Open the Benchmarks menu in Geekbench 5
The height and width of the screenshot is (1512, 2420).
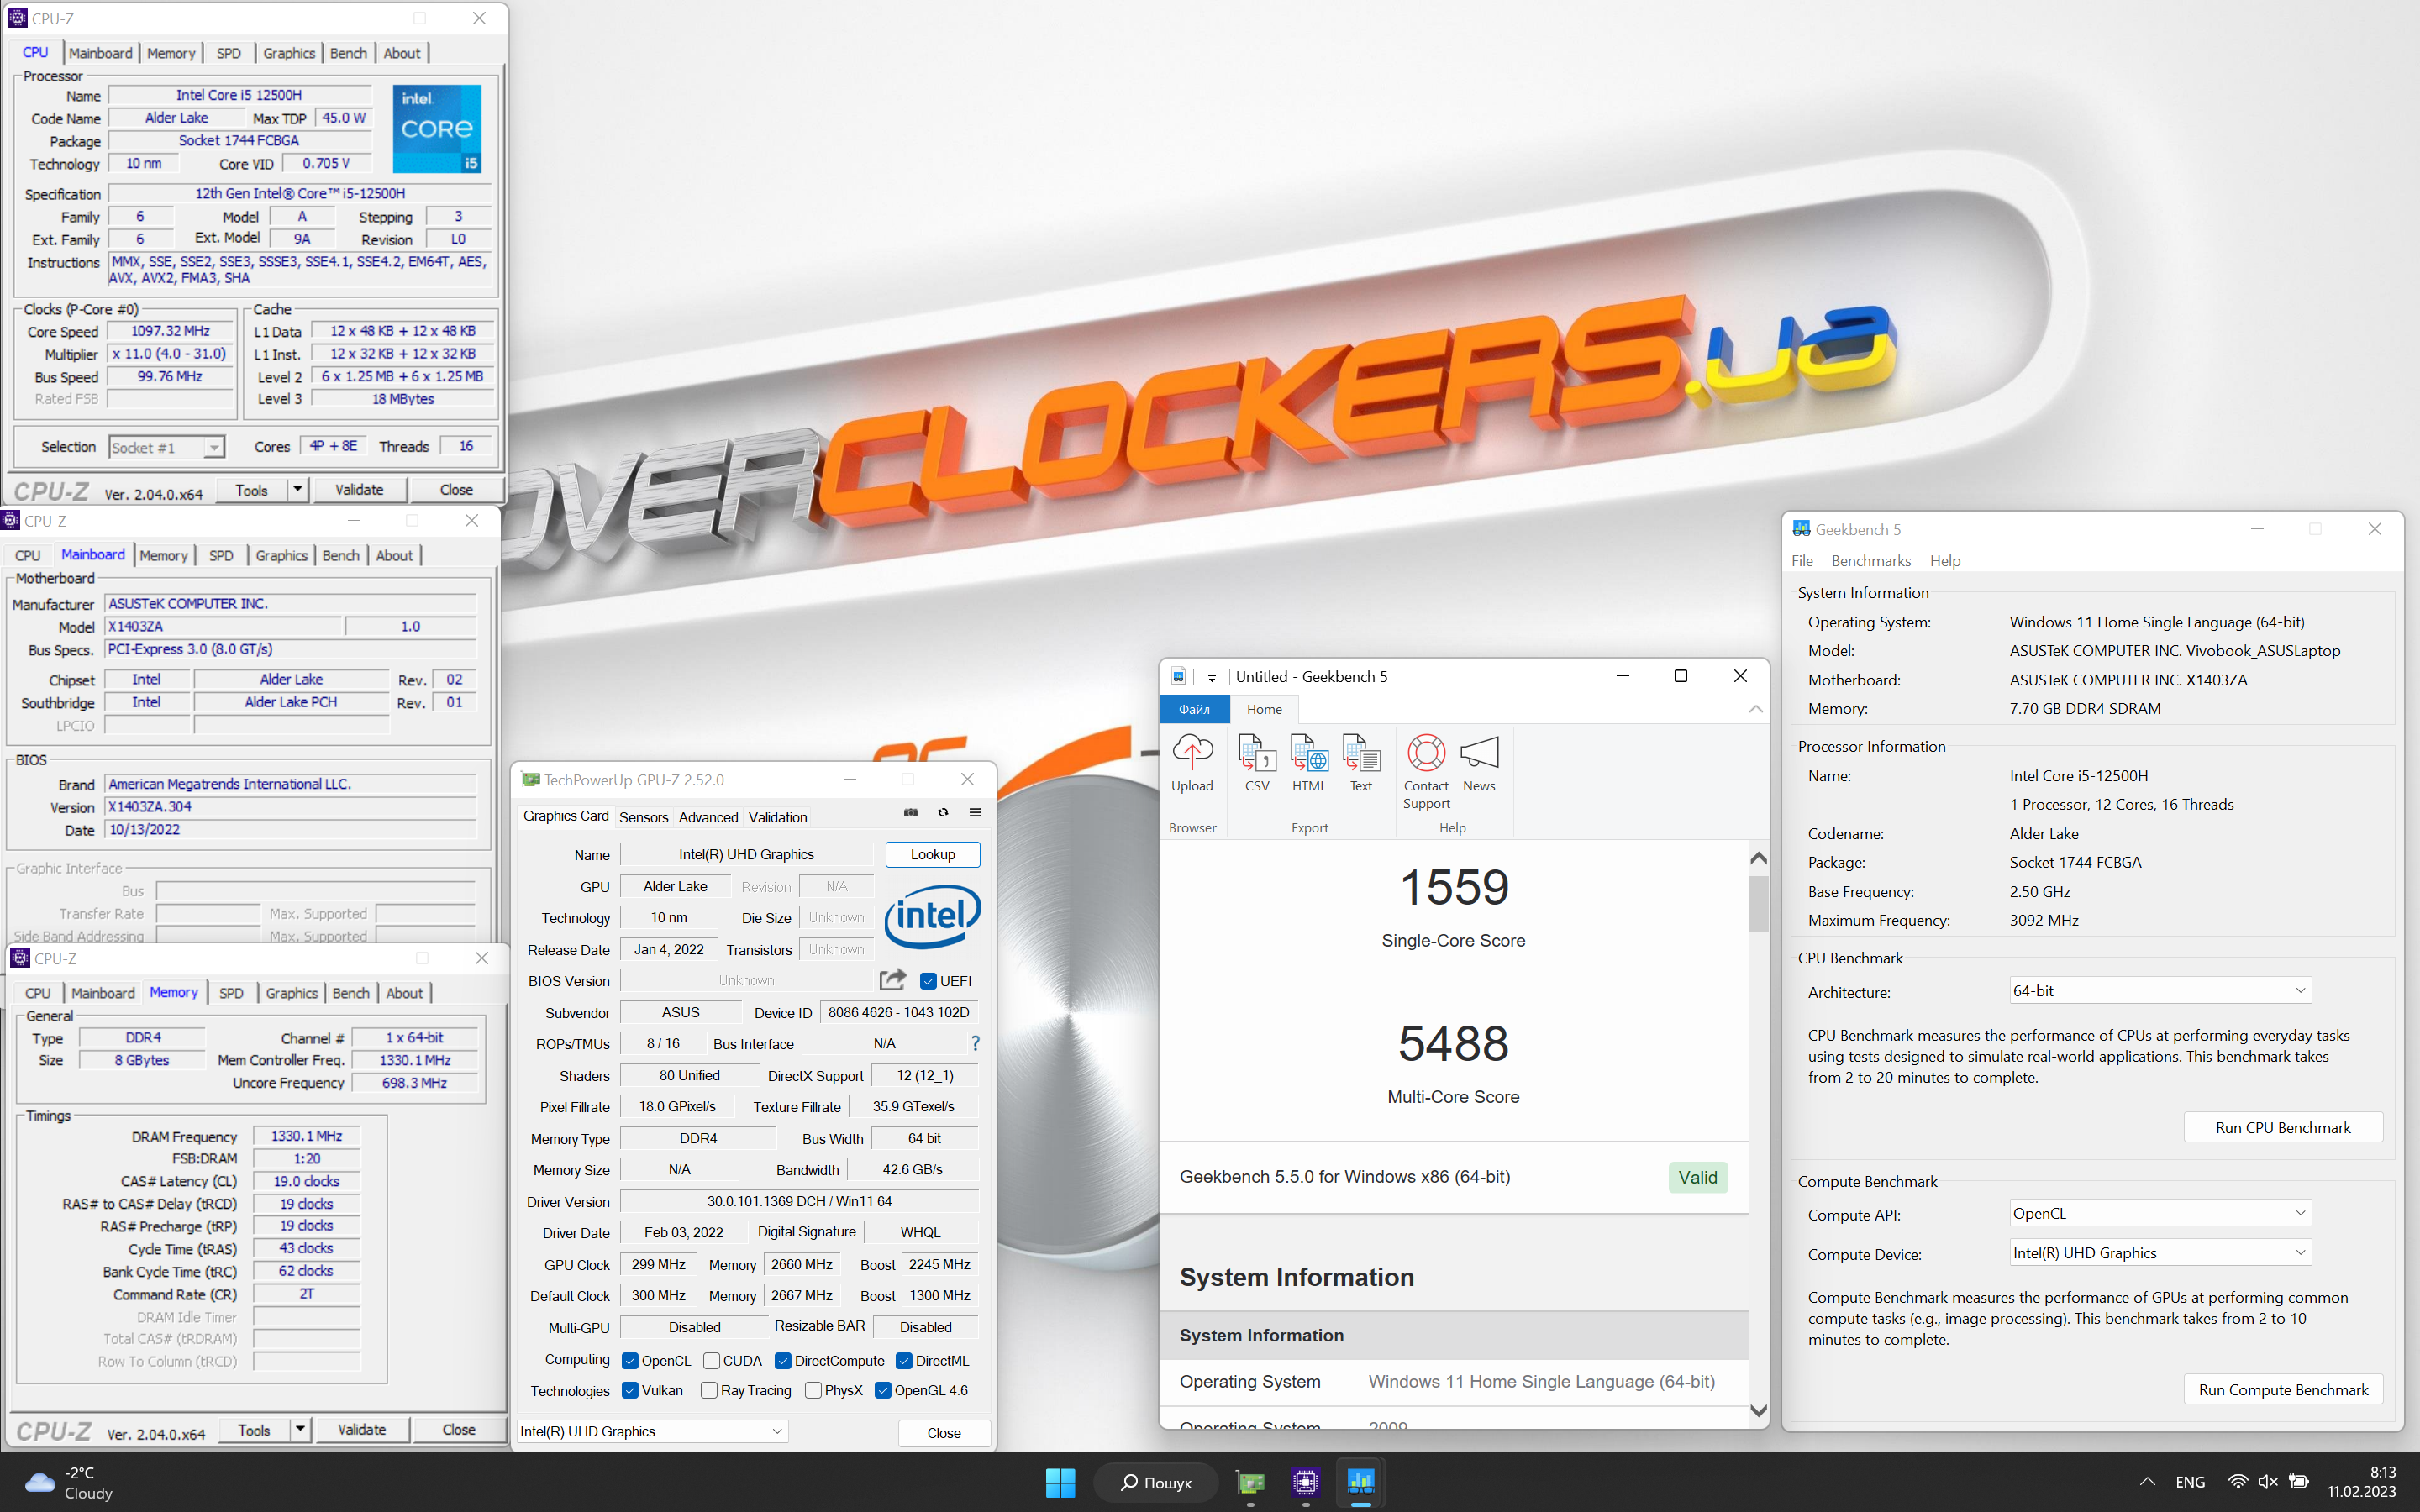(x=1871, y=561)
